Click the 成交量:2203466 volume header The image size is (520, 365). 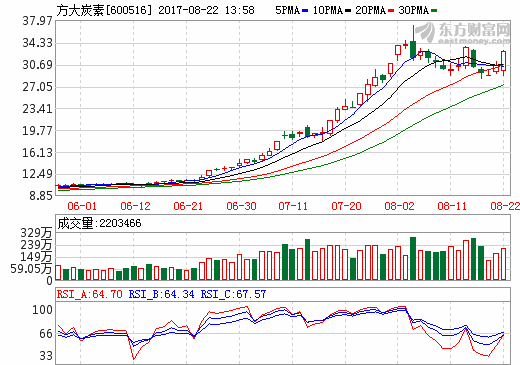pos(99,223)
